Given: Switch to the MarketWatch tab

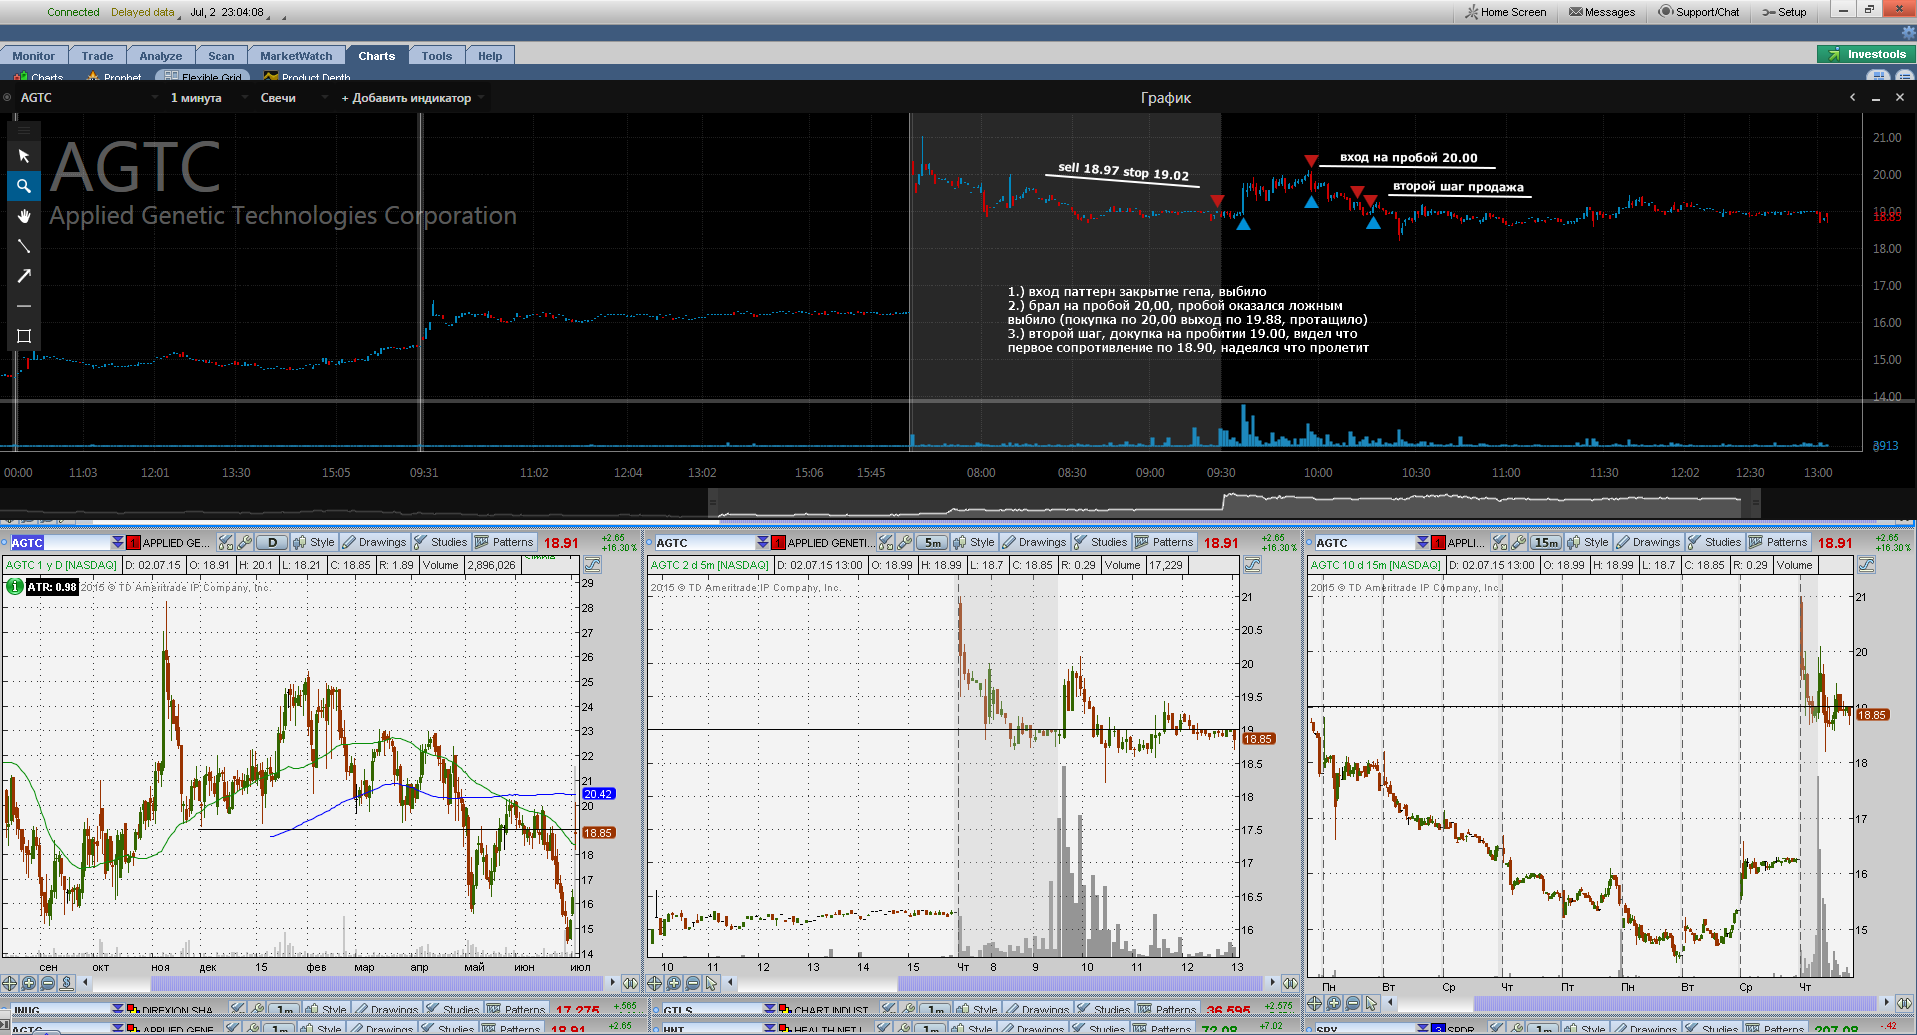Looking at the screenshot, I should (x=296, y=56).
